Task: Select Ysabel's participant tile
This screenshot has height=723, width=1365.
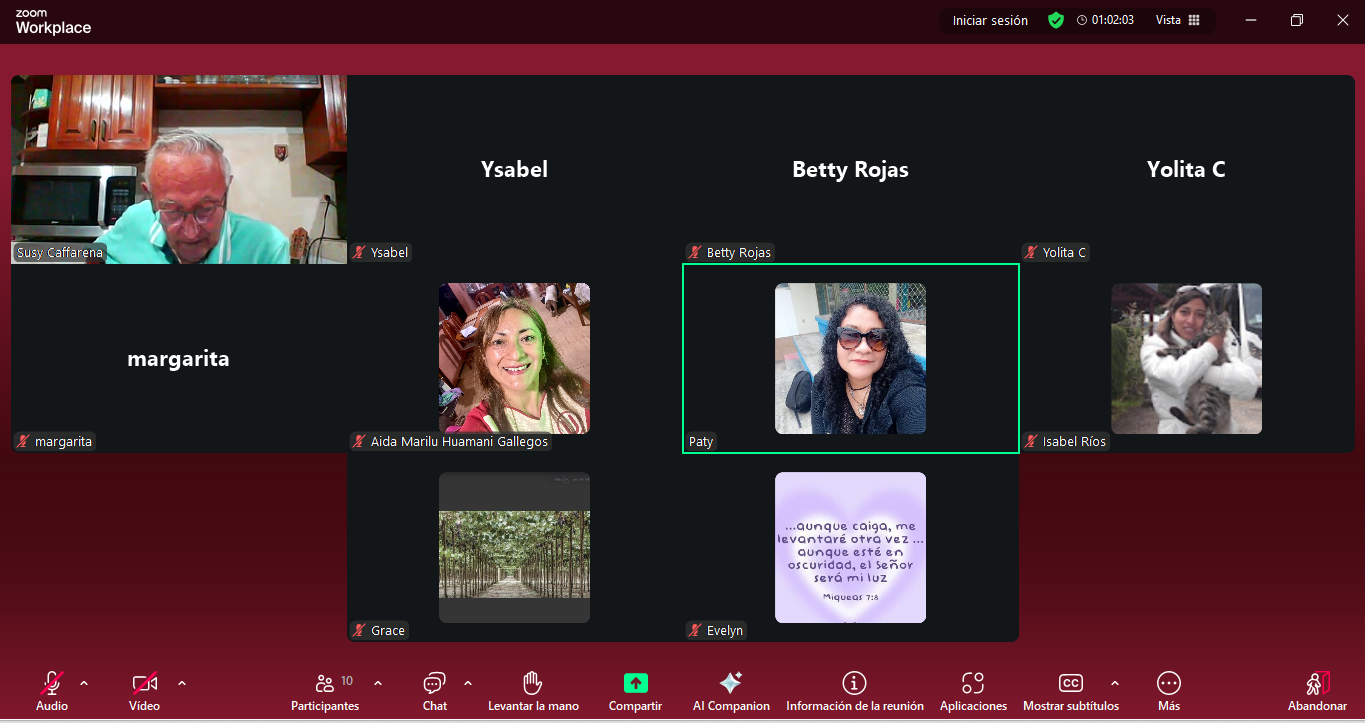Action: pyautogui.click(x=514, y=169)
